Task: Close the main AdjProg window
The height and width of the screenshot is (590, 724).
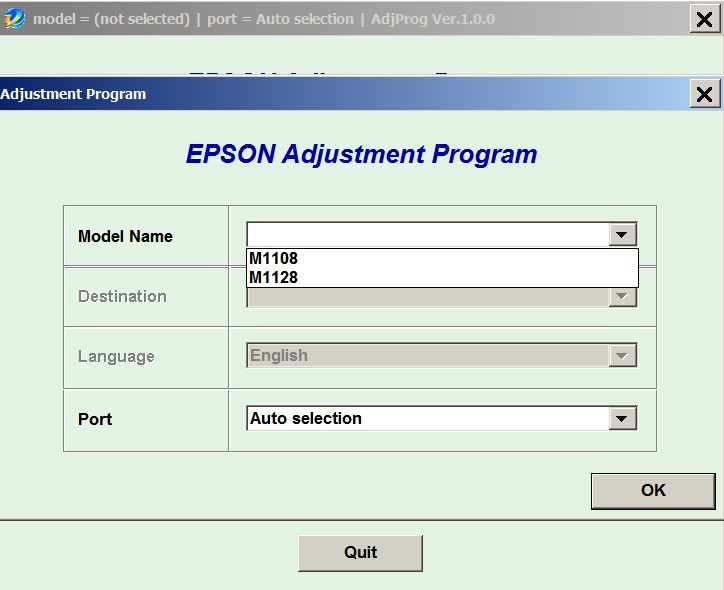Action: pyautogui.click(x=704, y=19)
